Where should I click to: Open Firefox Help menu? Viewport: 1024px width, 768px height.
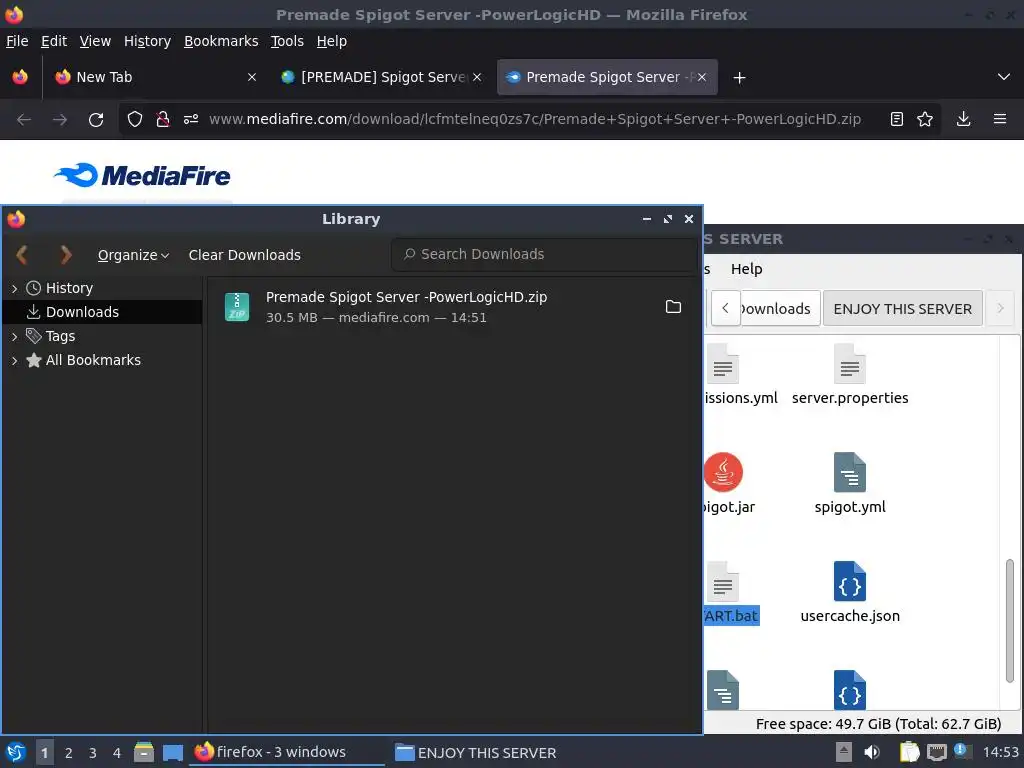pyautogui.click(x=332, y=41)
